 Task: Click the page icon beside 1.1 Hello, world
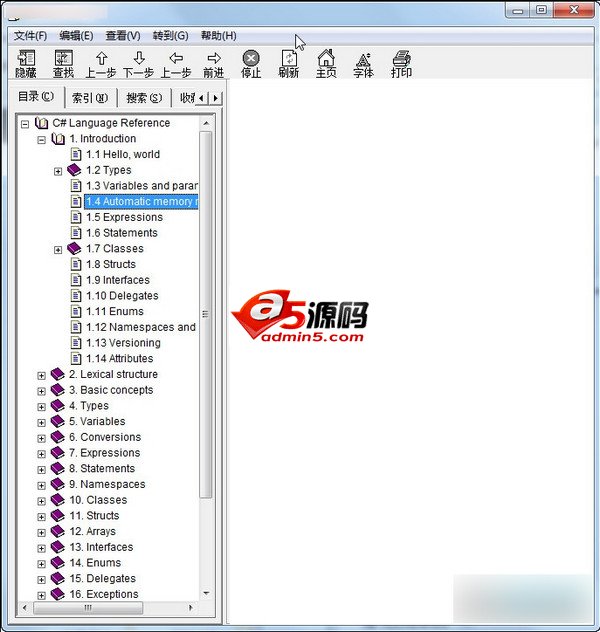(x=76, y=154)
